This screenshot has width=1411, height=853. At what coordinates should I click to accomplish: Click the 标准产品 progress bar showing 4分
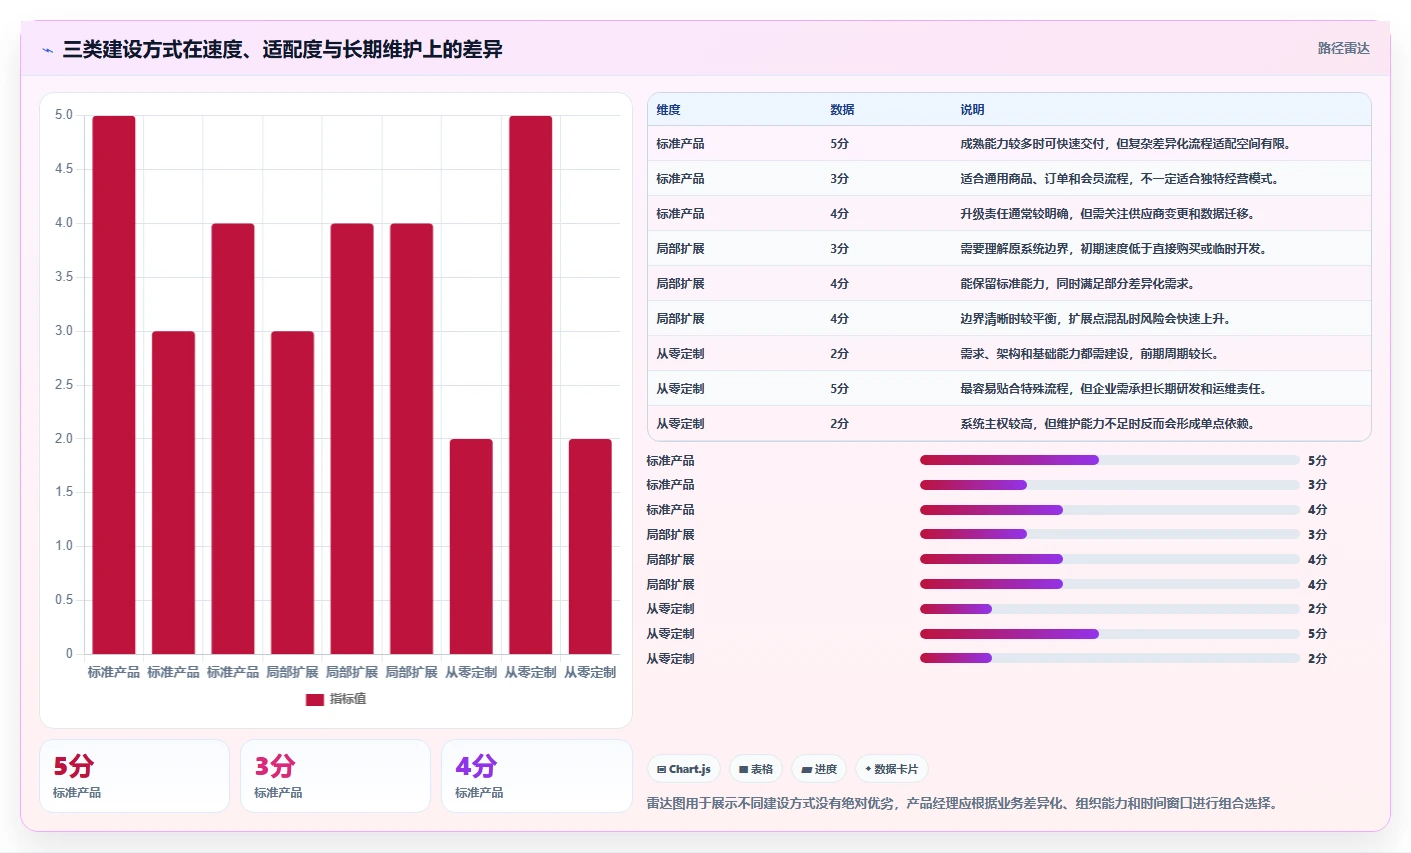[x=1110, y=510]
